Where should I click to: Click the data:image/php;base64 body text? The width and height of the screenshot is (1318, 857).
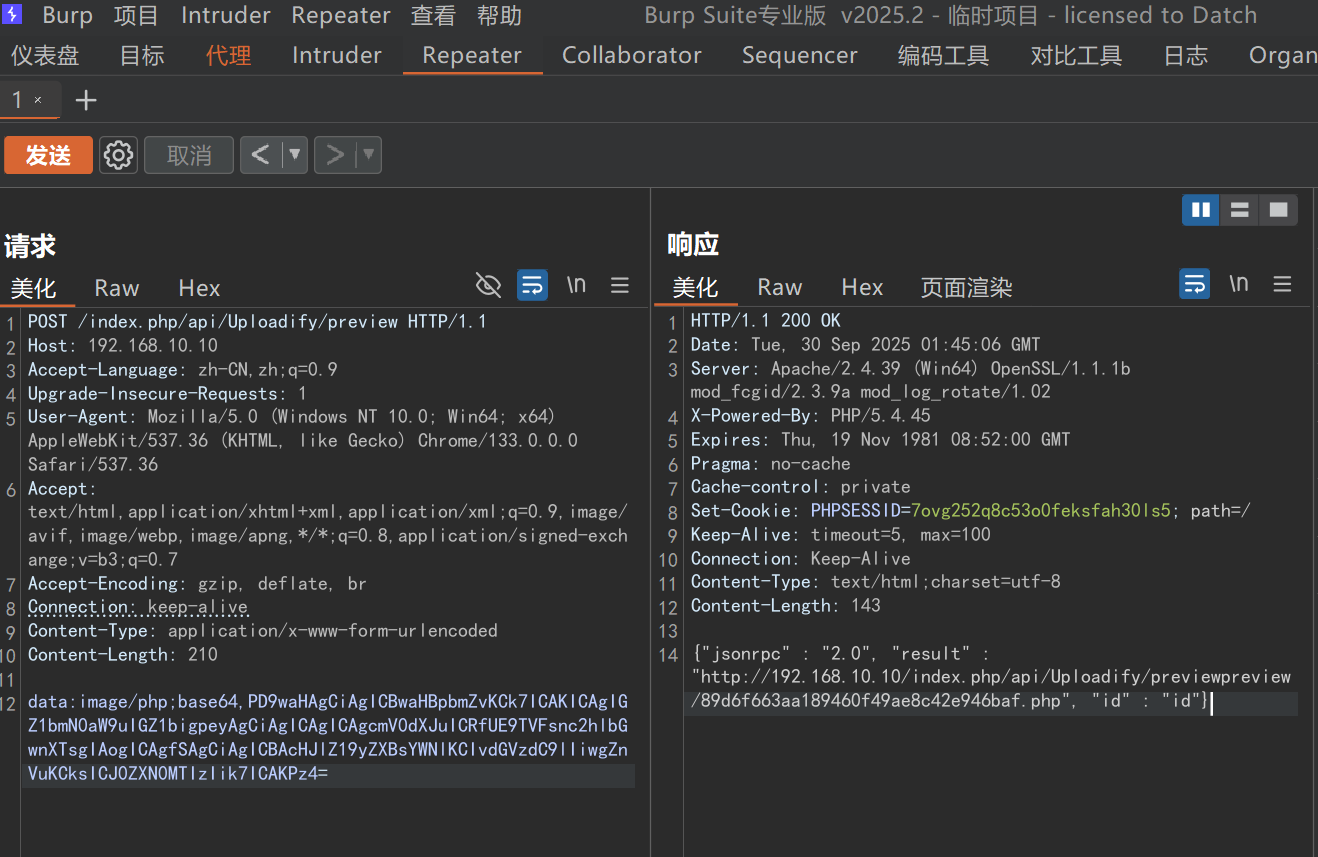[x=328, y=737]
